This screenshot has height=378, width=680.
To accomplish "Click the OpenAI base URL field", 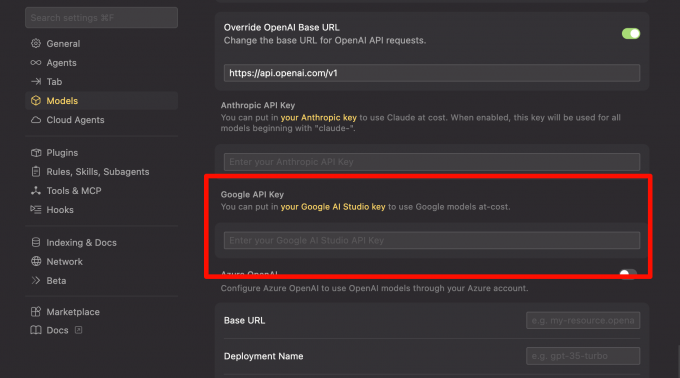I will pos(432,73).
